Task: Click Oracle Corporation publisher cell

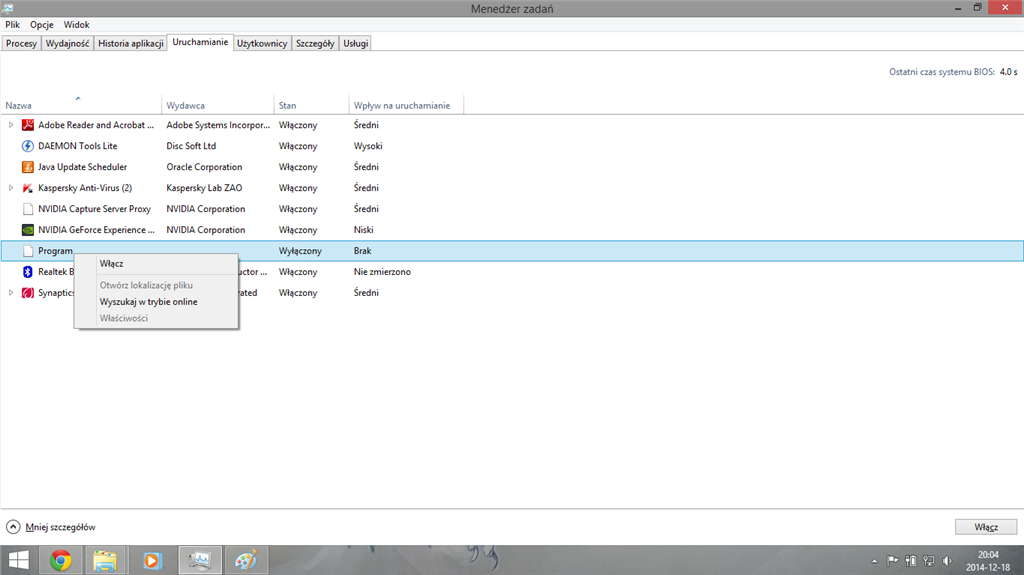Action: pyautogui.click(x=204, y=167)
